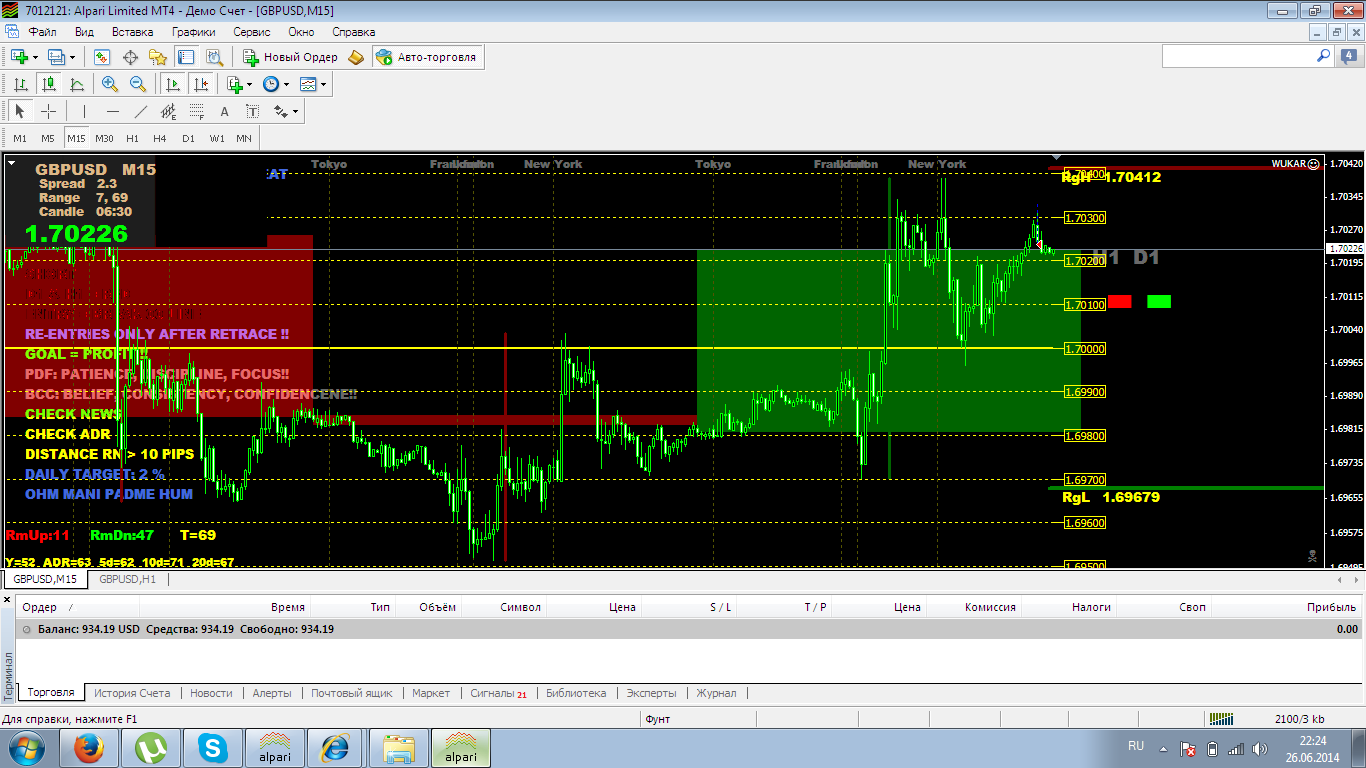The image size is (1366, 768).
Task: Switch chart to line chart mode
Action: tap(76, 84)
